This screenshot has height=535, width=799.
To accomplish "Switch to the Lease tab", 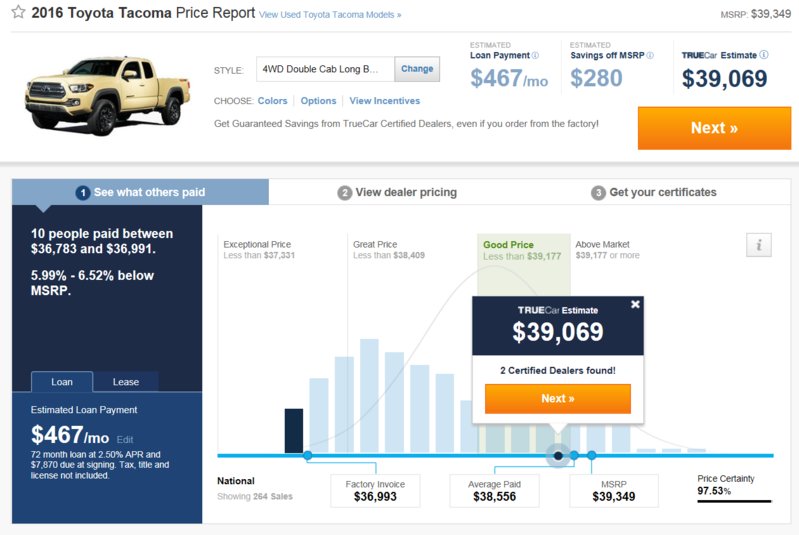I will click(x=126, y=382).
